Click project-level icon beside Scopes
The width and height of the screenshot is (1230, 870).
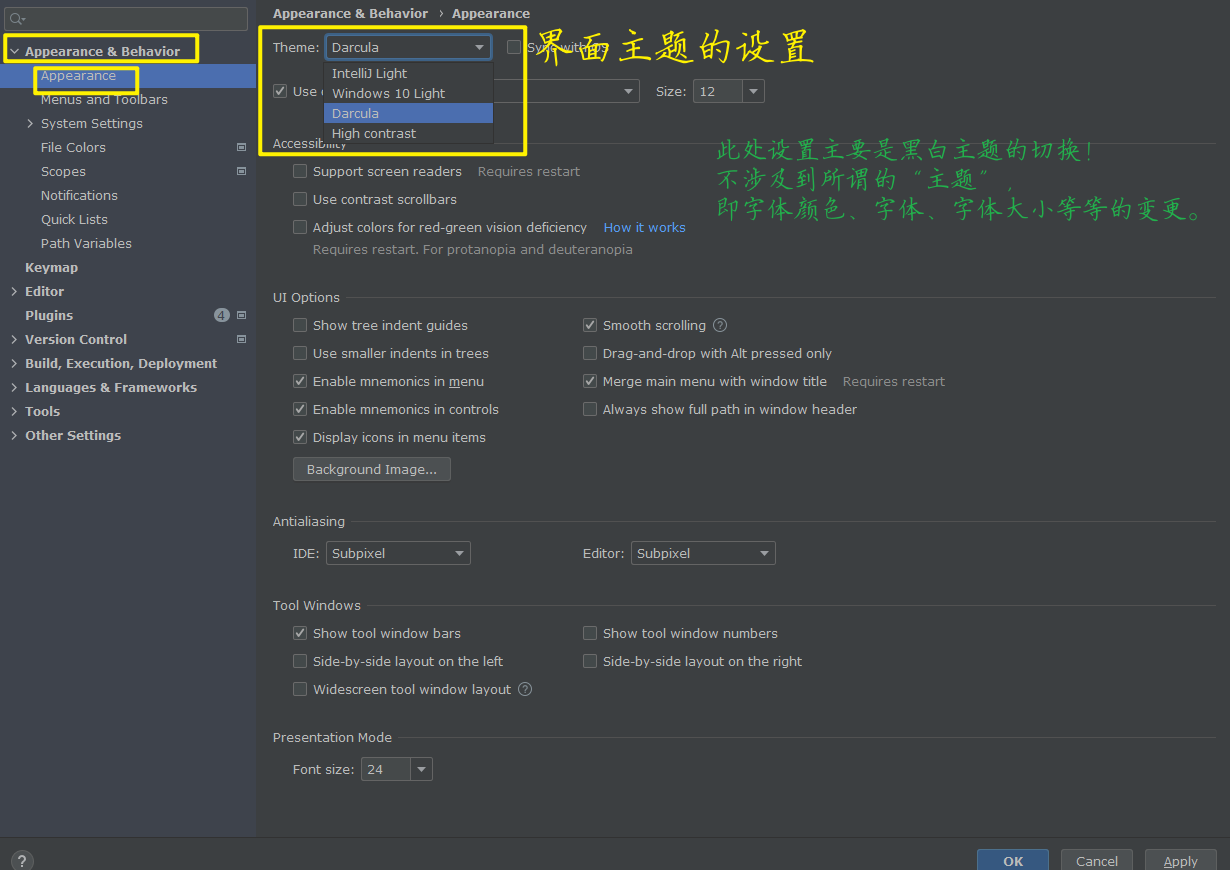pyautogui.click(x=241, y=171)
